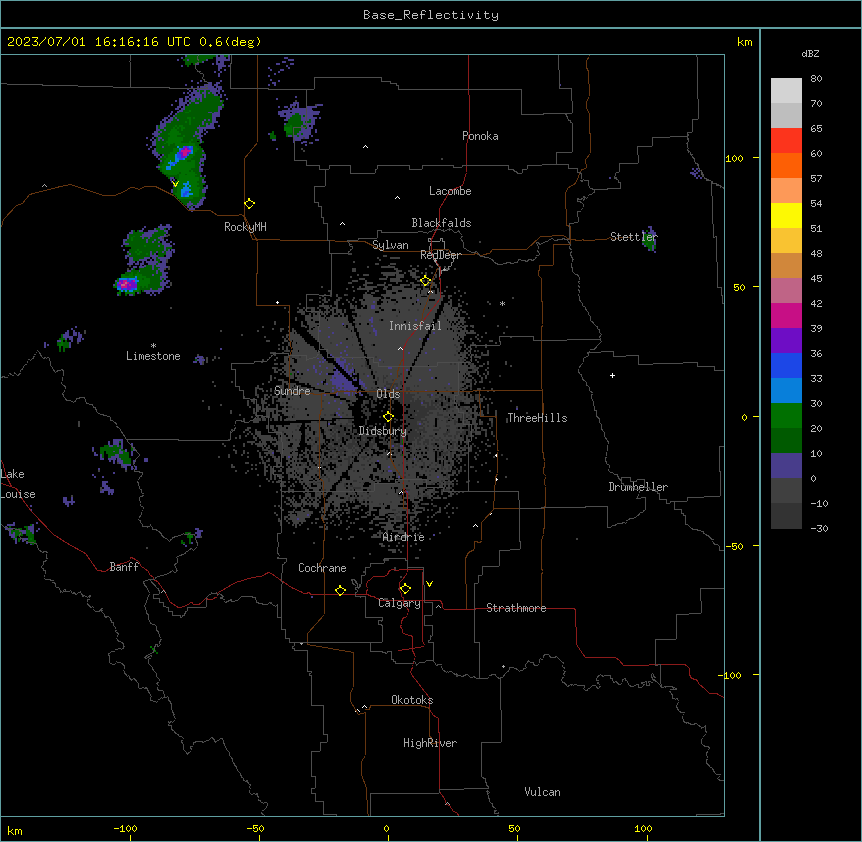This screenshot has width=862, height=842.
Task: Click the Banff label
Action: (124, 567)
